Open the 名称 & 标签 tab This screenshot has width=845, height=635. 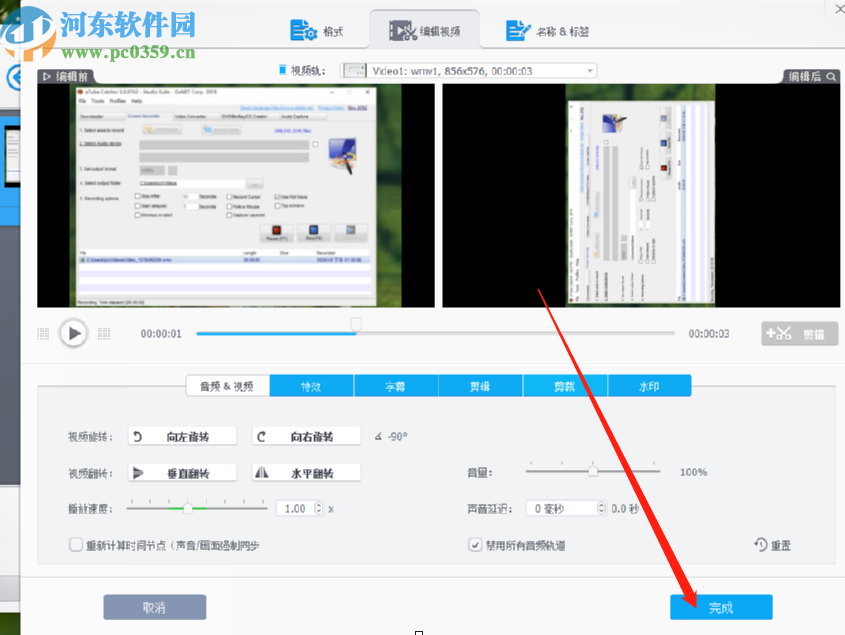tap(548, 31)
